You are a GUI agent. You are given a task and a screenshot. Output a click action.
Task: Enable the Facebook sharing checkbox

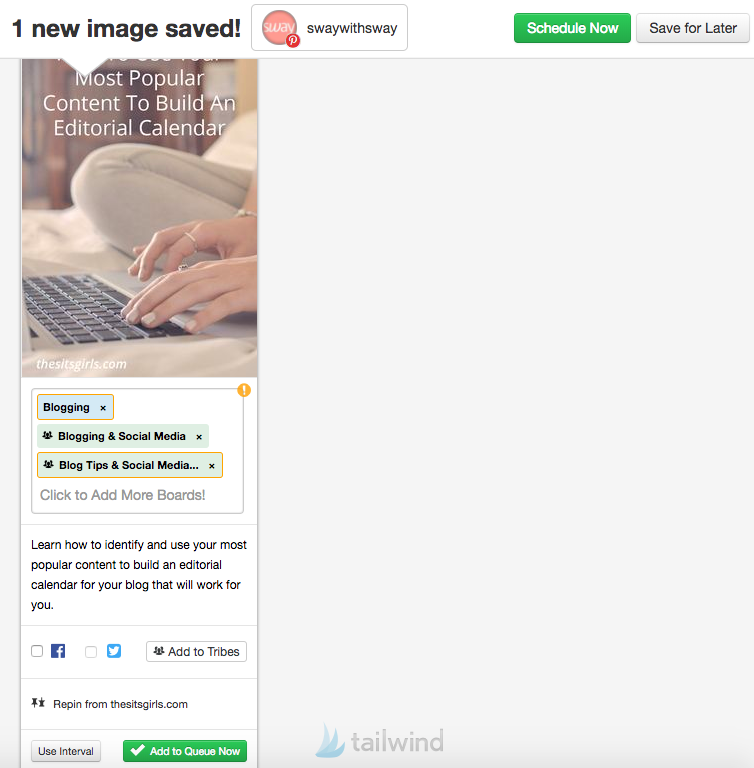[x=37, y=651]
